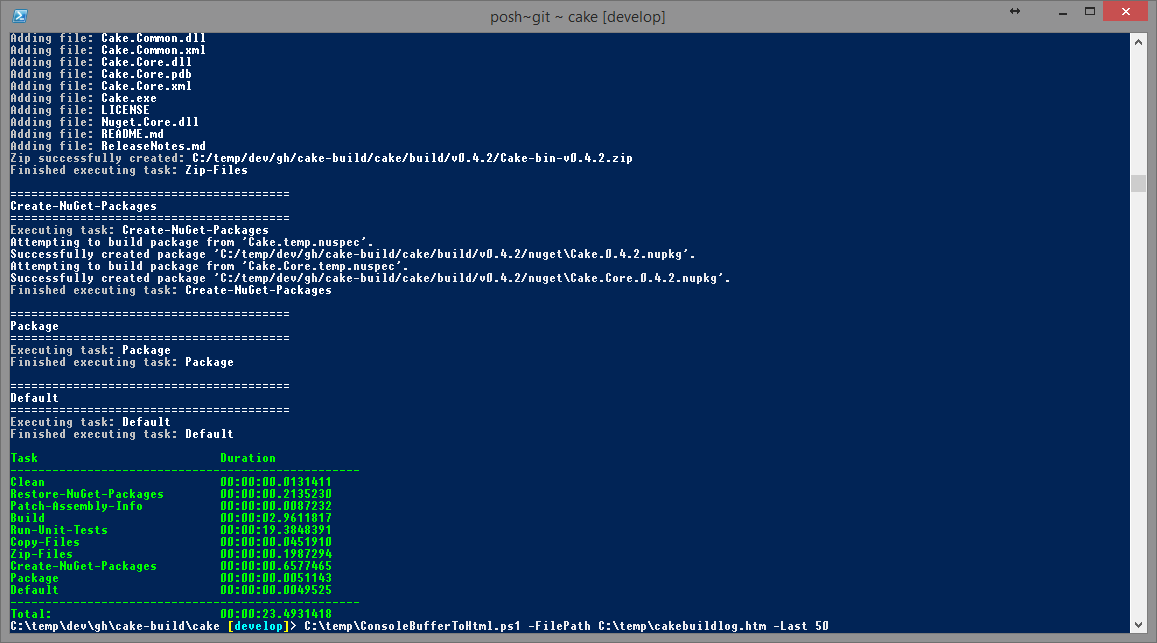Click the Build task duration 00:00:02.9611817
Viewport: 1157px width, 643px height.
(276, 518)
